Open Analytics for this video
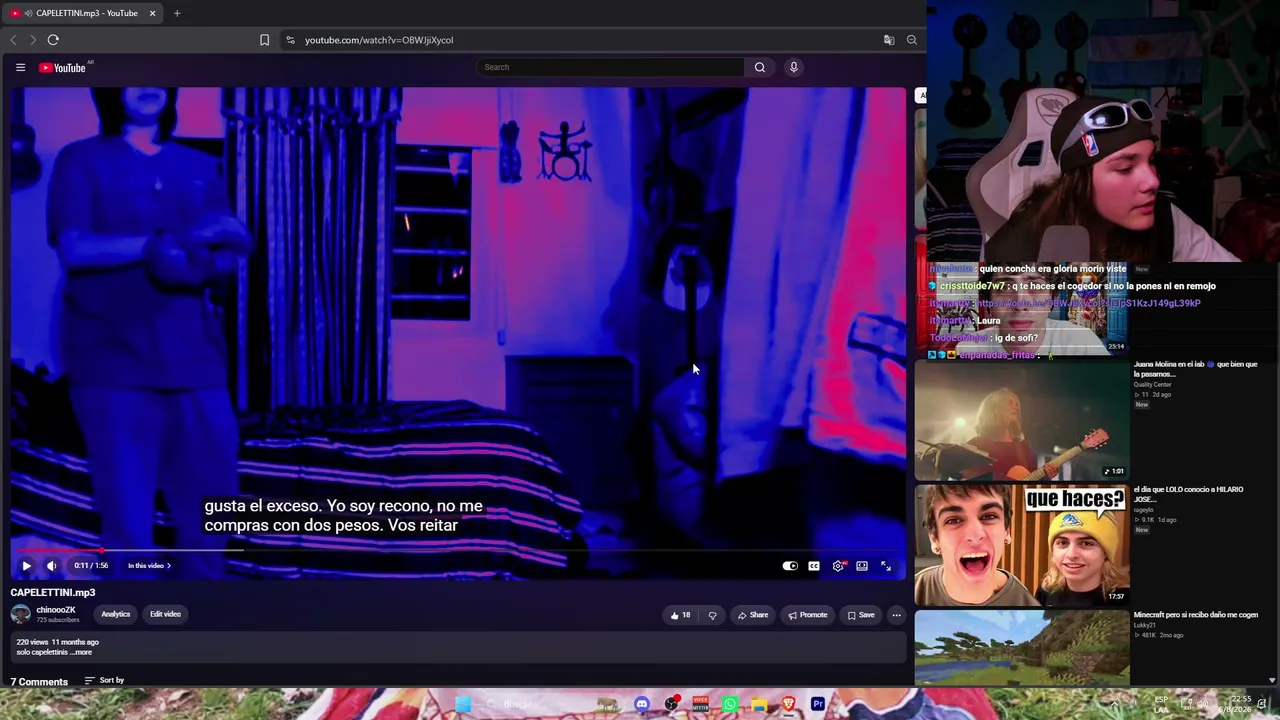Image resolution: width=1280 pixels, height=720 pixels. (115, 614)
